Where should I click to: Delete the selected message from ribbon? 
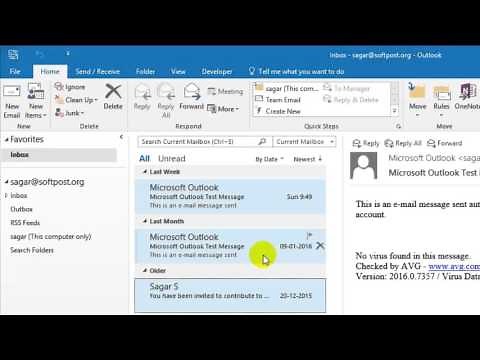113,97
